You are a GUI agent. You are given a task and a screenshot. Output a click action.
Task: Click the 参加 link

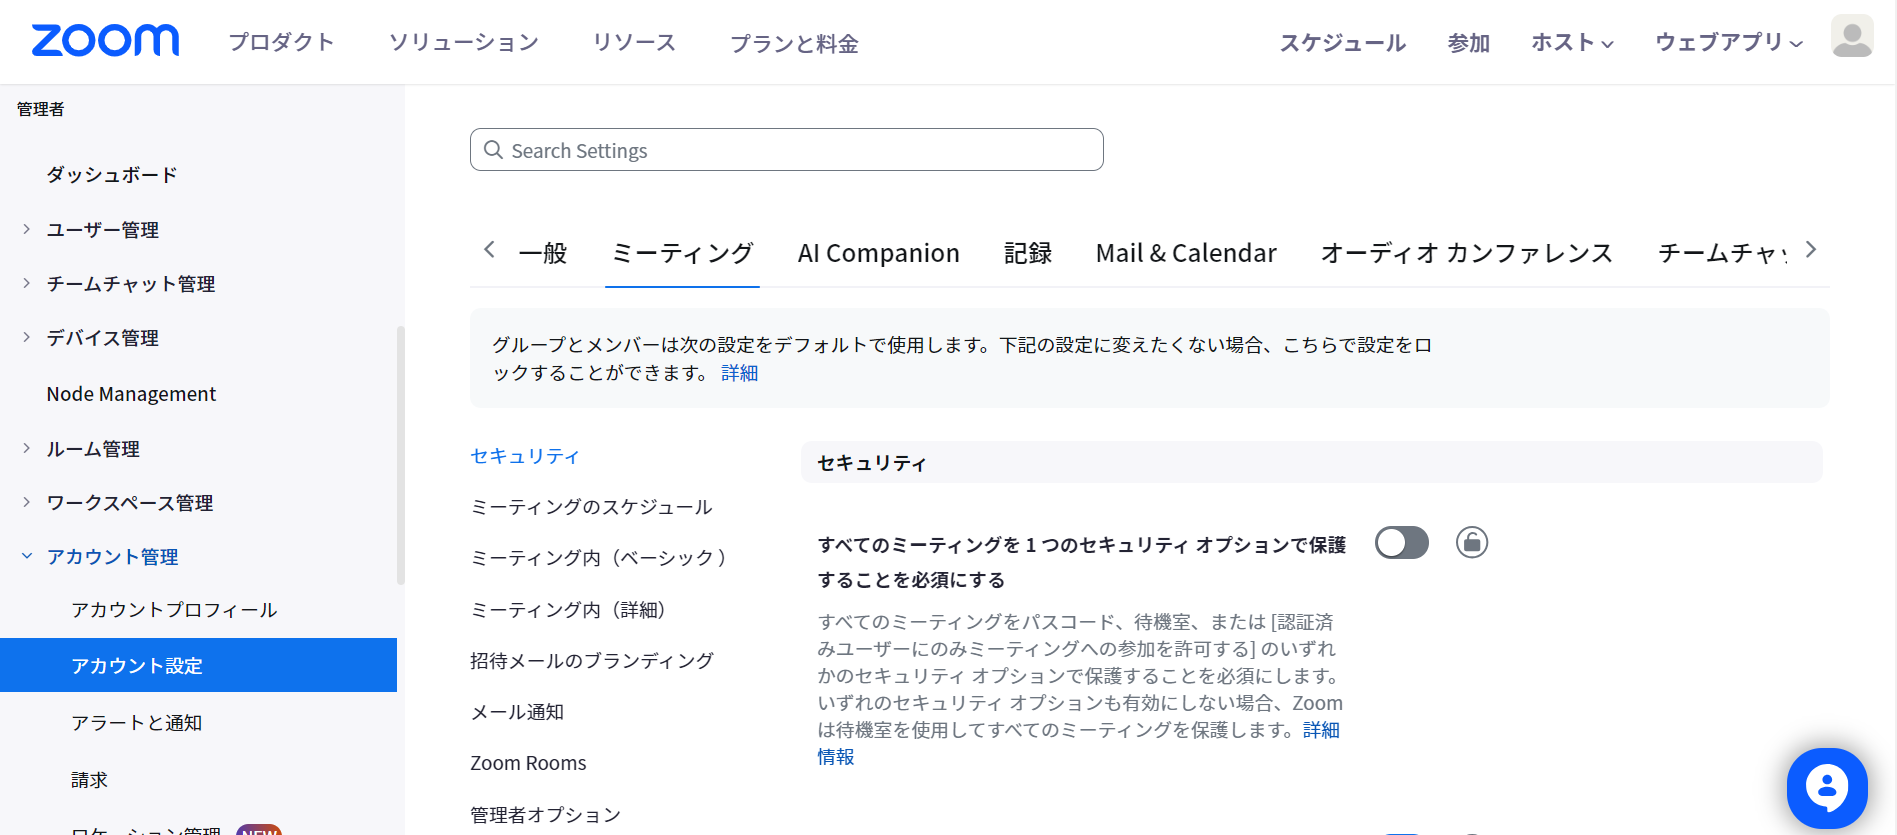pos(1469,43)
